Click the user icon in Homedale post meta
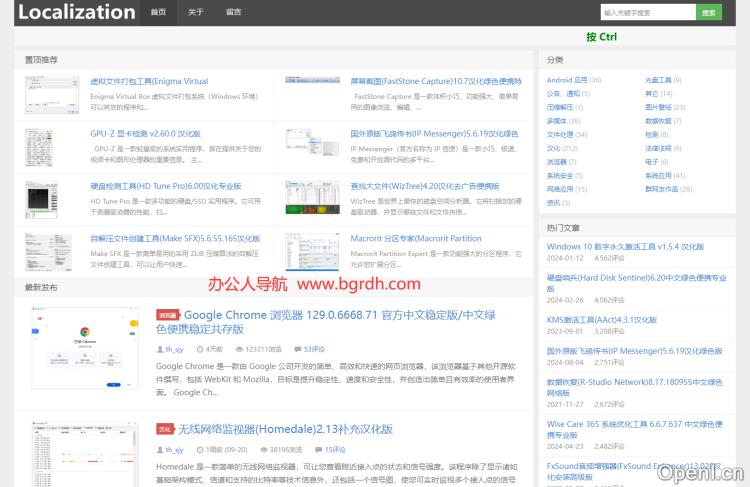This screenshot has height=487, width=750. click(160, 450)
